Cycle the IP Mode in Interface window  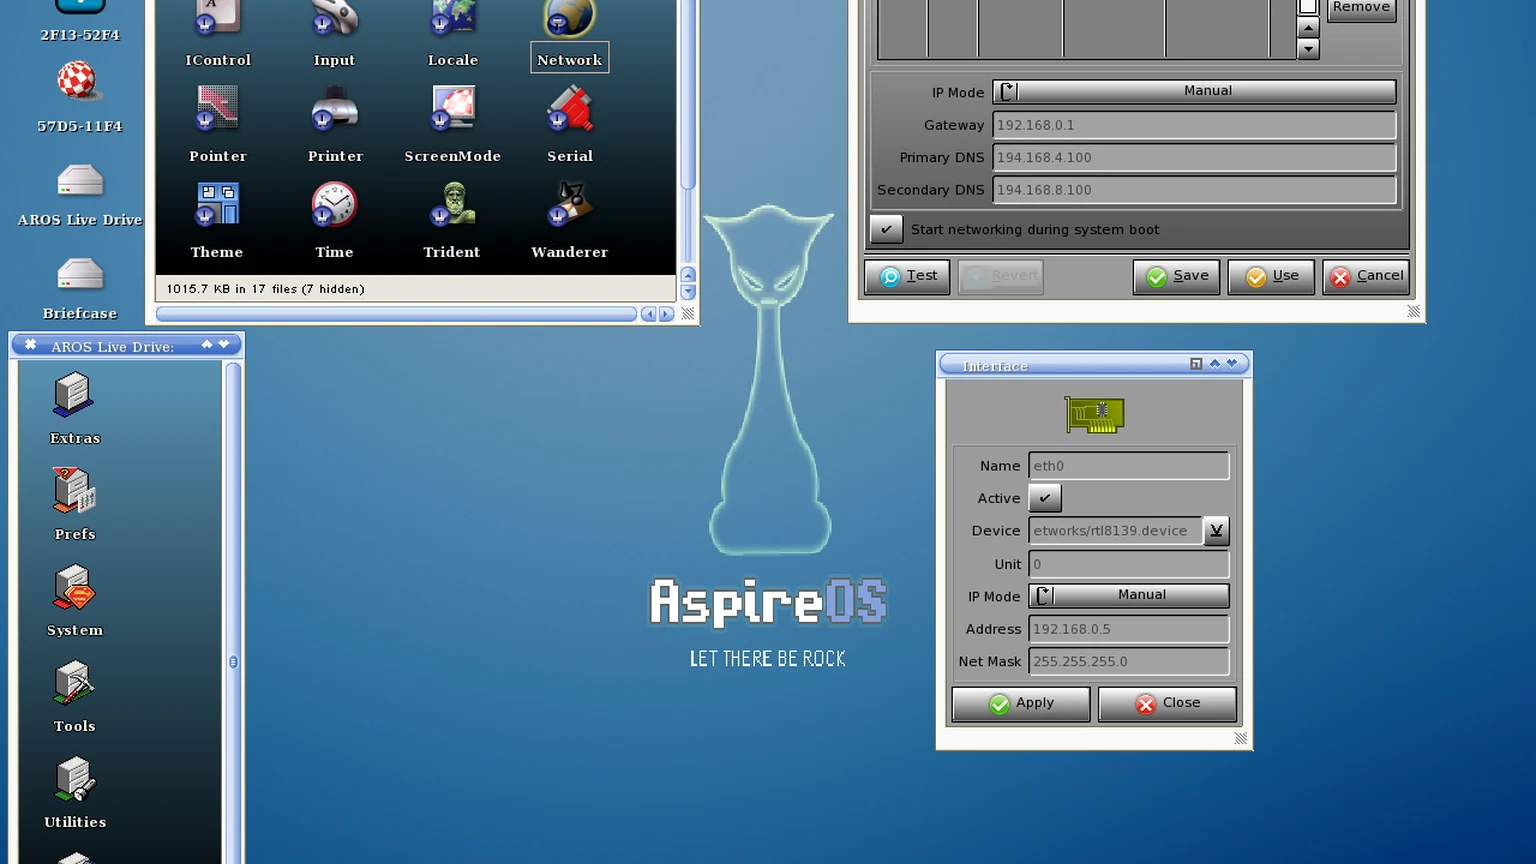1129,595
